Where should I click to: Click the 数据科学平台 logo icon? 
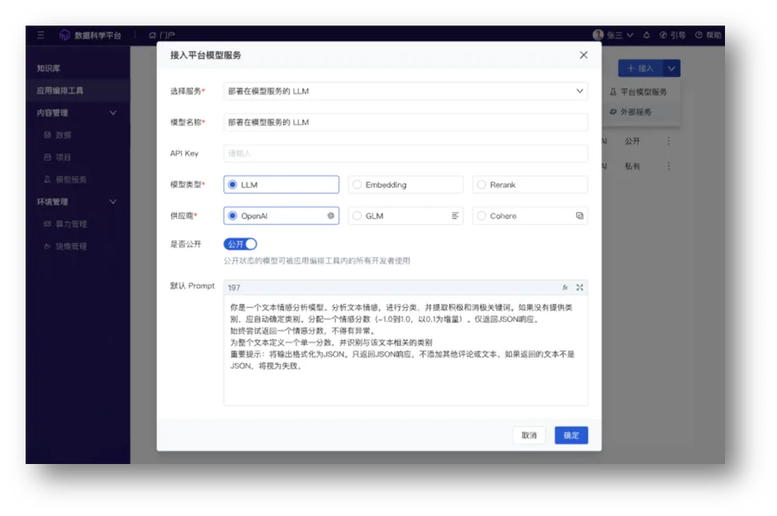coord(64,35)
